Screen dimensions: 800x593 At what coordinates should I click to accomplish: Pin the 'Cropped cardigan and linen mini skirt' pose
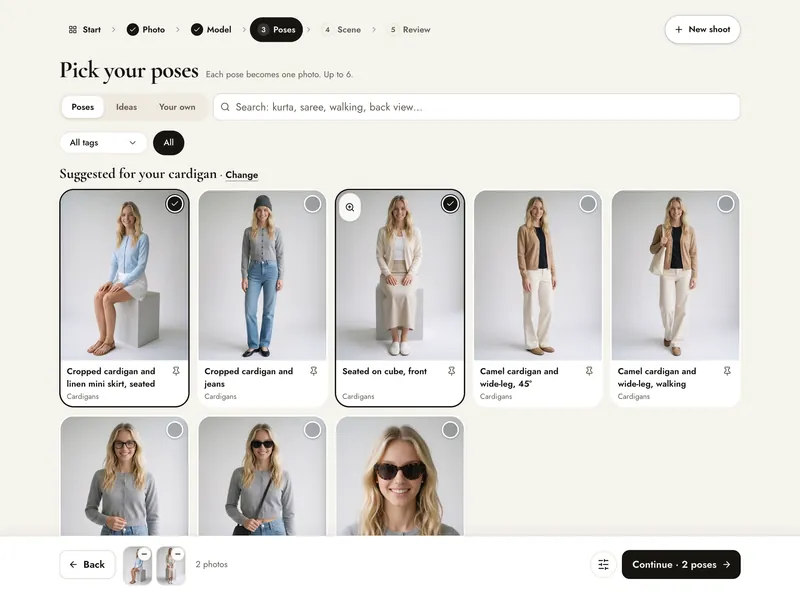[x=176, y=371]
